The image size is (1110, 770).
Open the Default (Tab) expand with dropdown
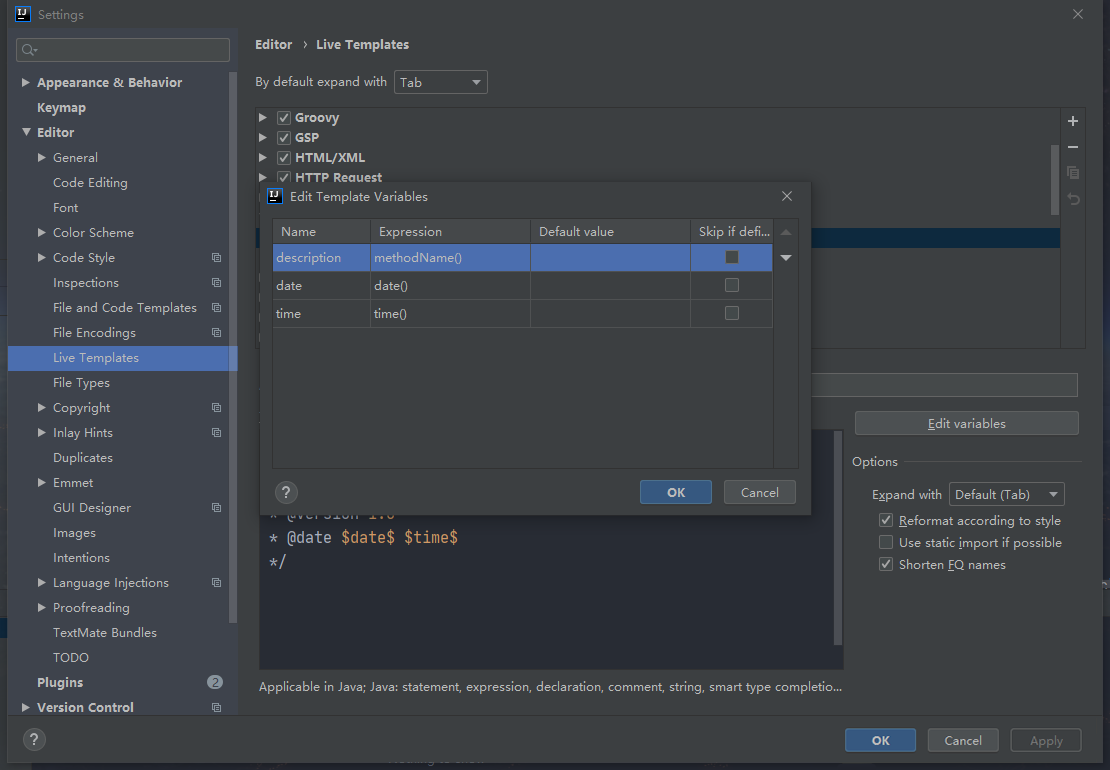coord(1006,495)
